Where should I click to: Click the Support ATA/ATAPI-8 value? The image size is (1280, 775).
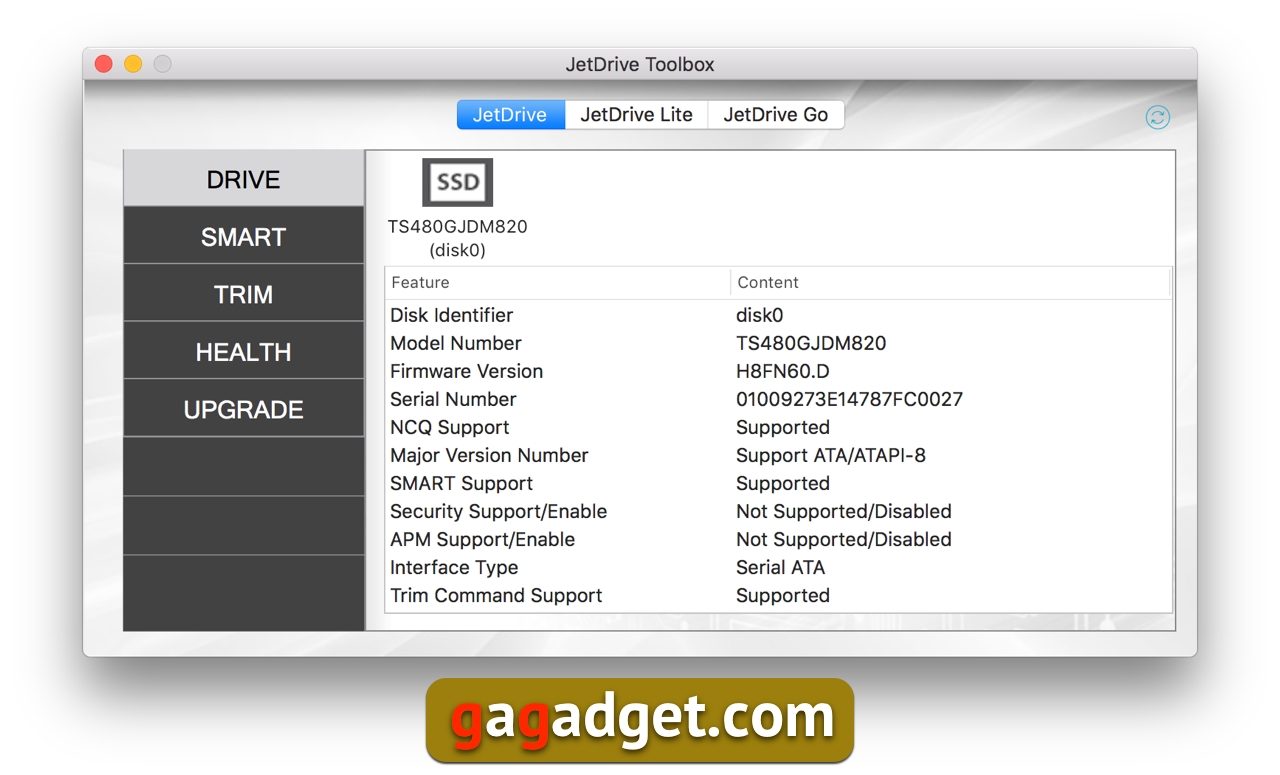click(x=831, y=455)
